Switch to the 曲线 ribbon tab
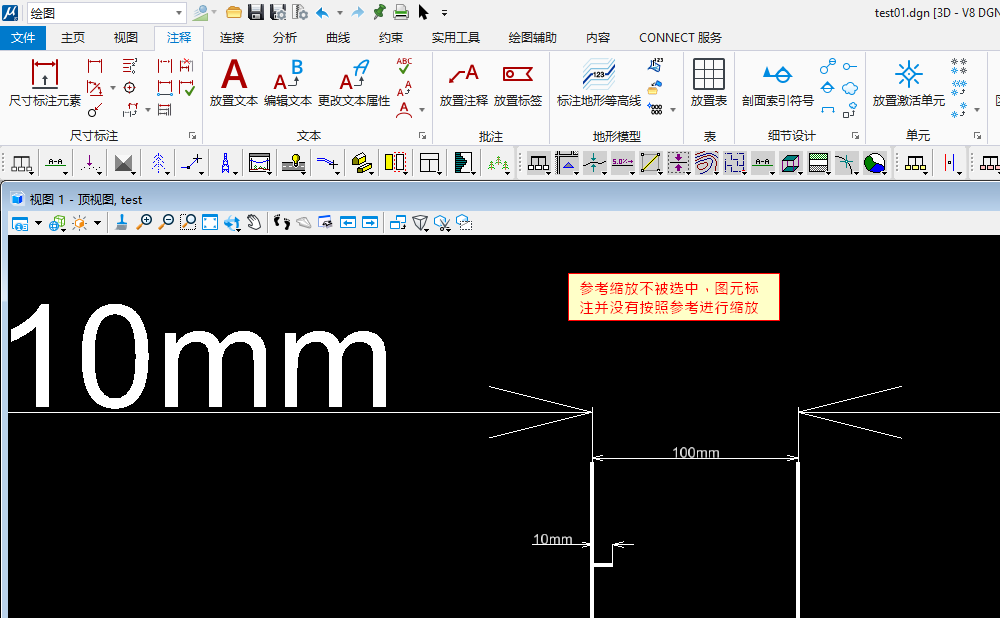Screen dimensions: 1000x618 coord(337,38)
